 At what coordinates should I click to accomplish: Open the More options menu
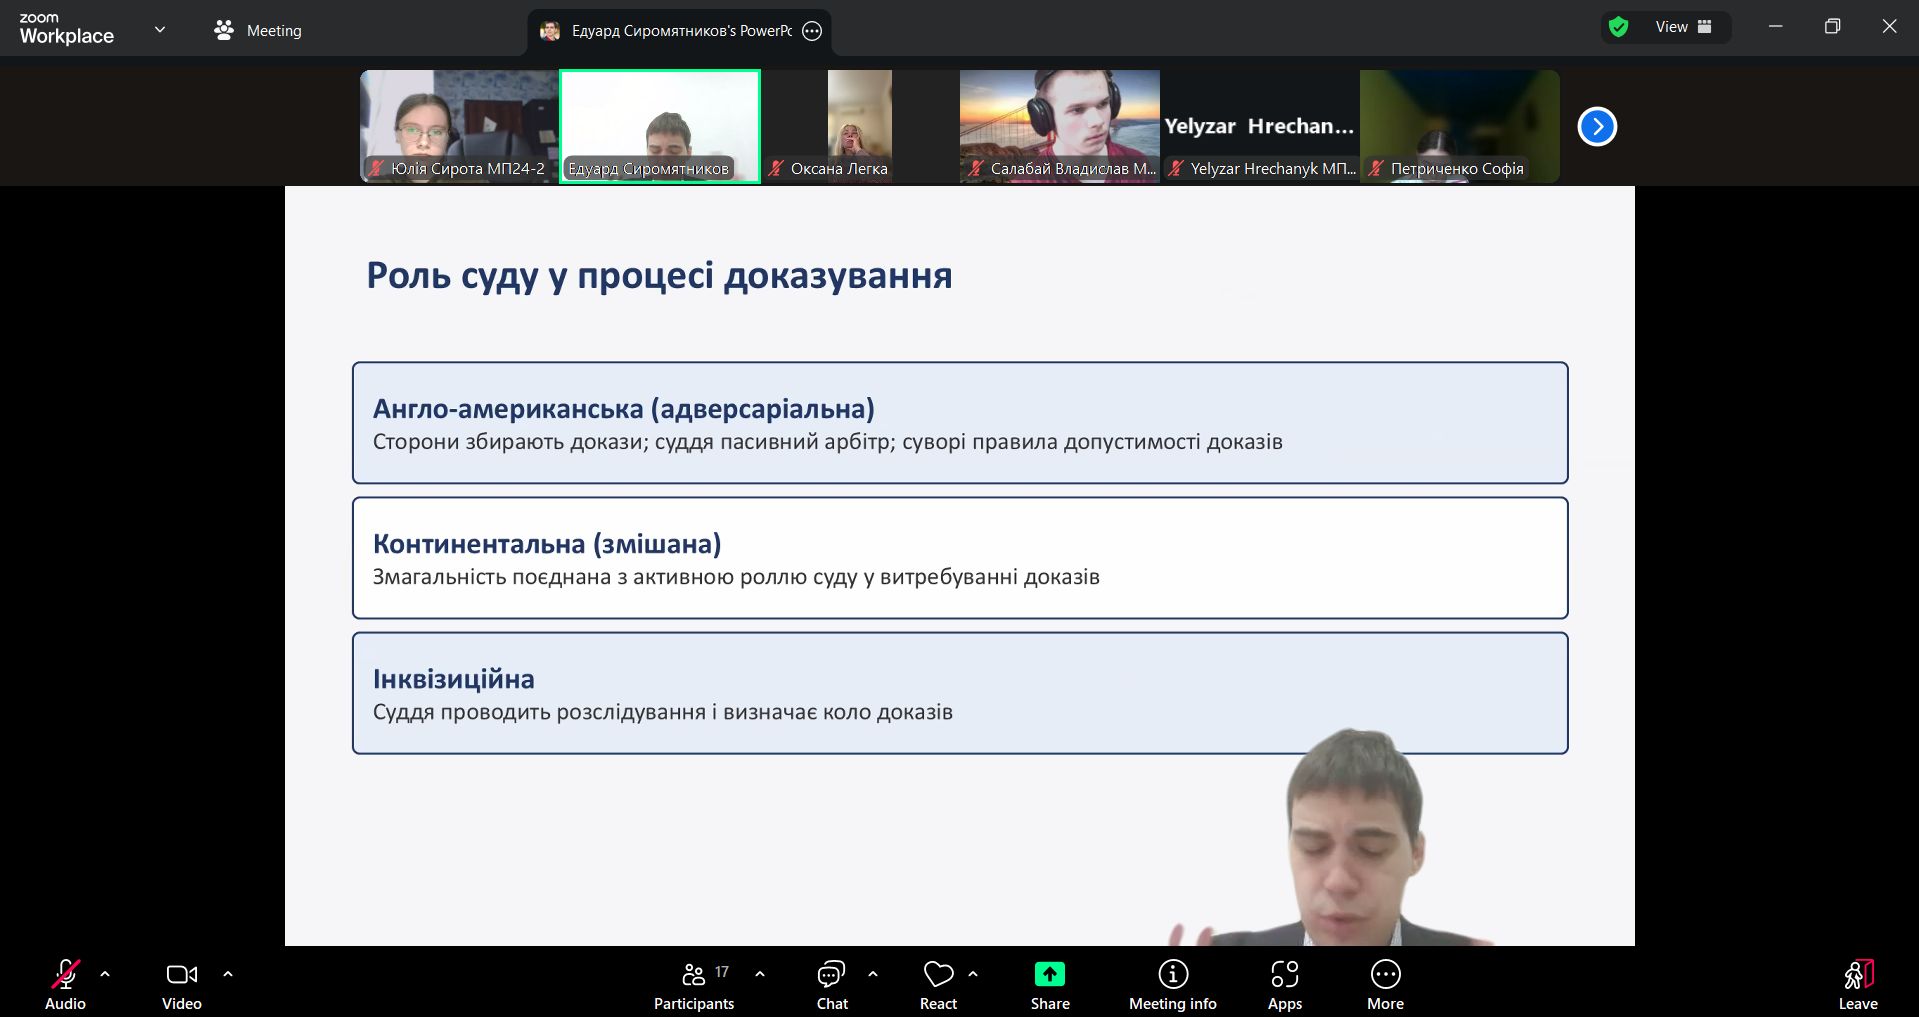pyautogui.click(x=1385, y=985)
